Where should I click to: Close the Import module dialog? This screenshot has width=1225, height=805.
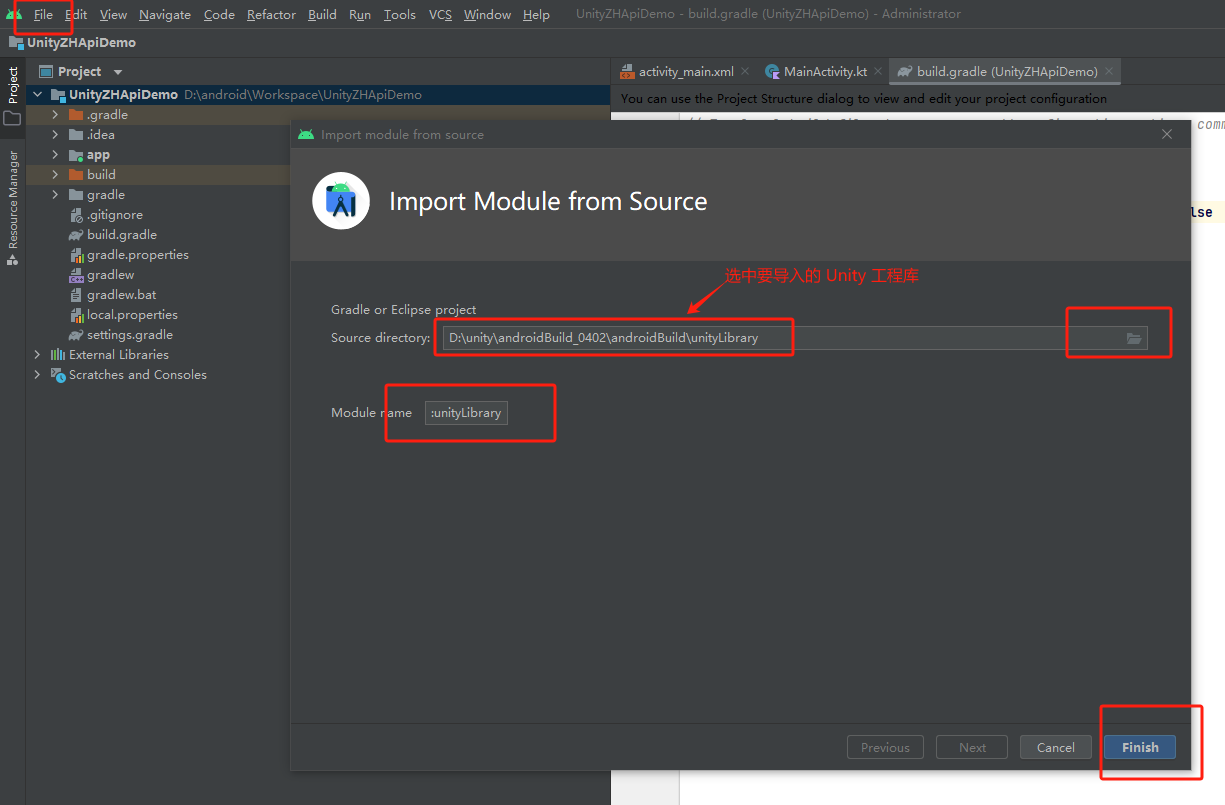[x=1166, y=134]
